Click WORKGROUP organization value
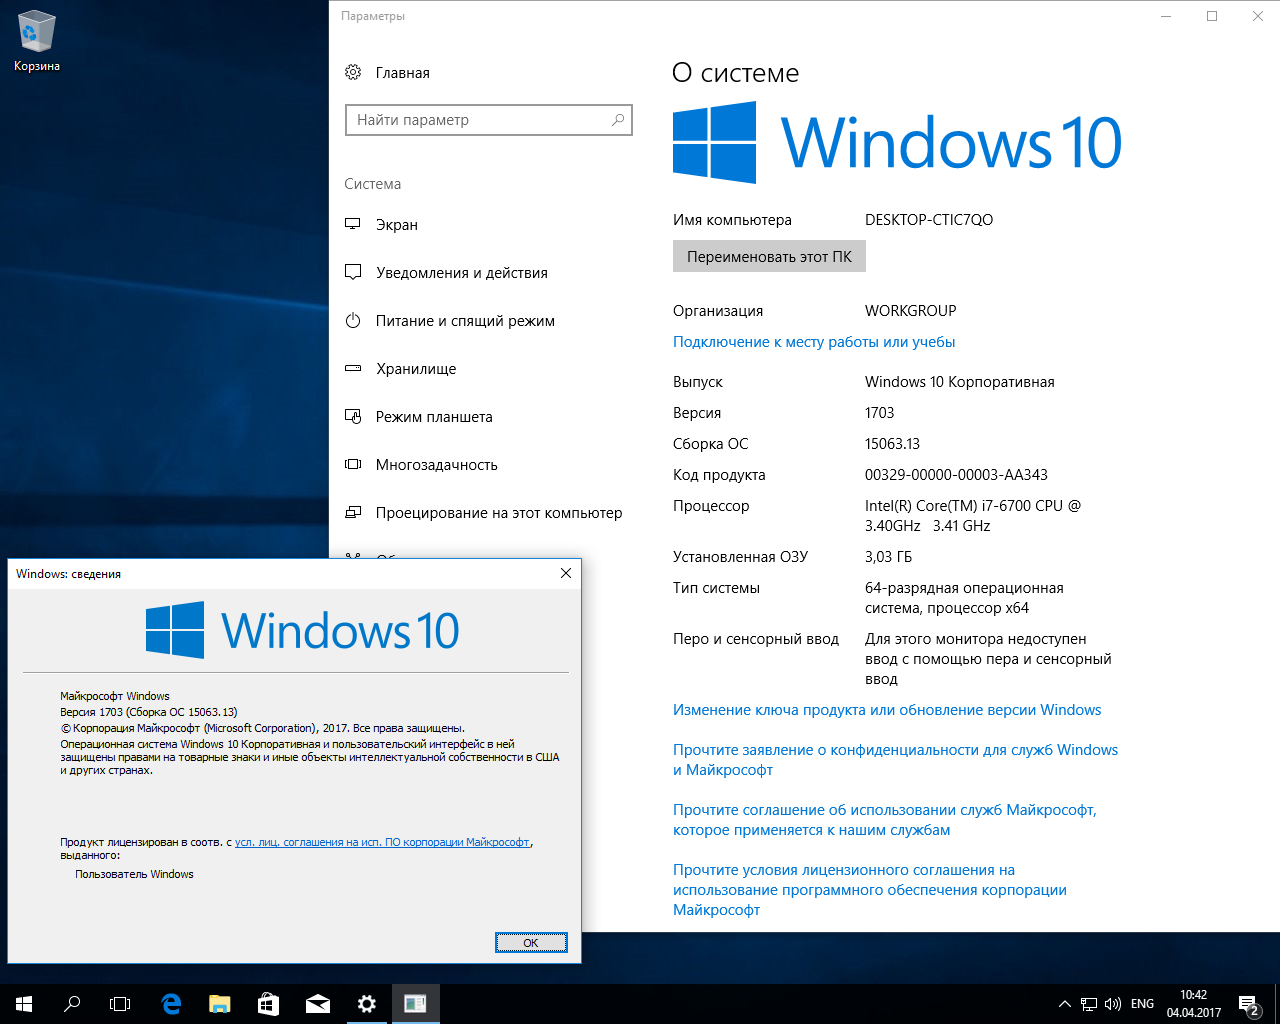The height and width of the screenshot is (1024, 1280). [911, 311]
